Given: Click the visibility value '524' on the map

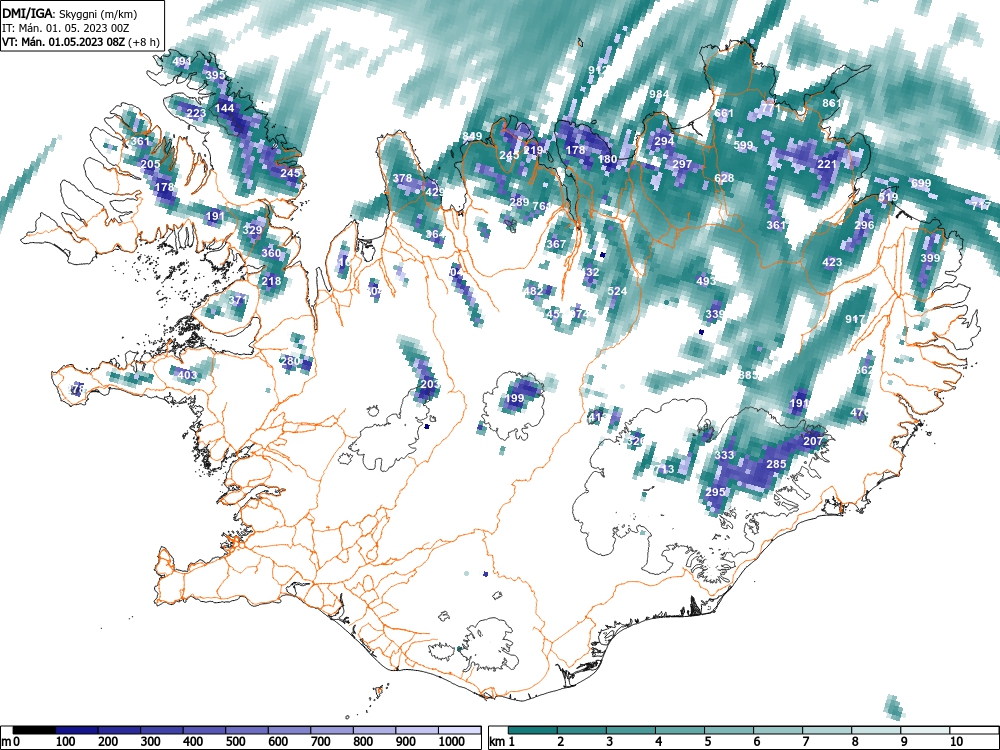Looking at the screenshot, I should coord(617,291).
